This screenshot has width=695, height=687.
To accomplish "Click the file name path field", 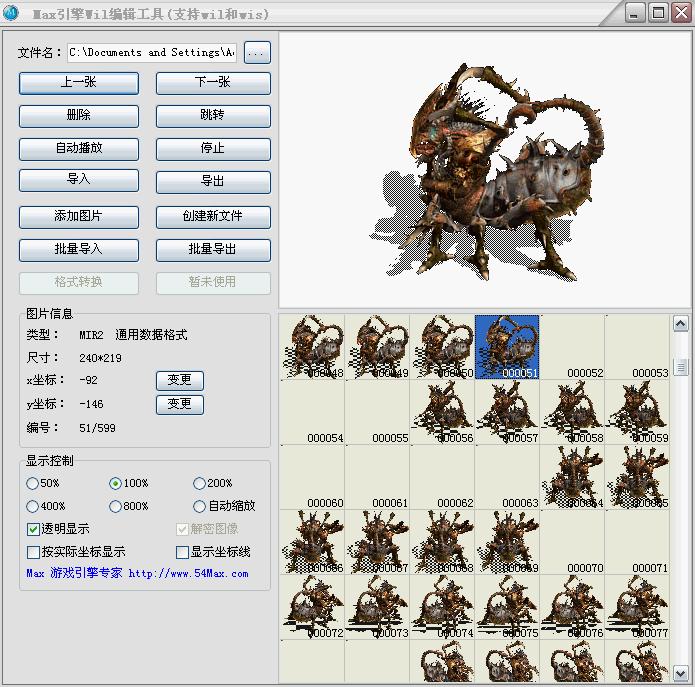I will click(x=152, y=53).
